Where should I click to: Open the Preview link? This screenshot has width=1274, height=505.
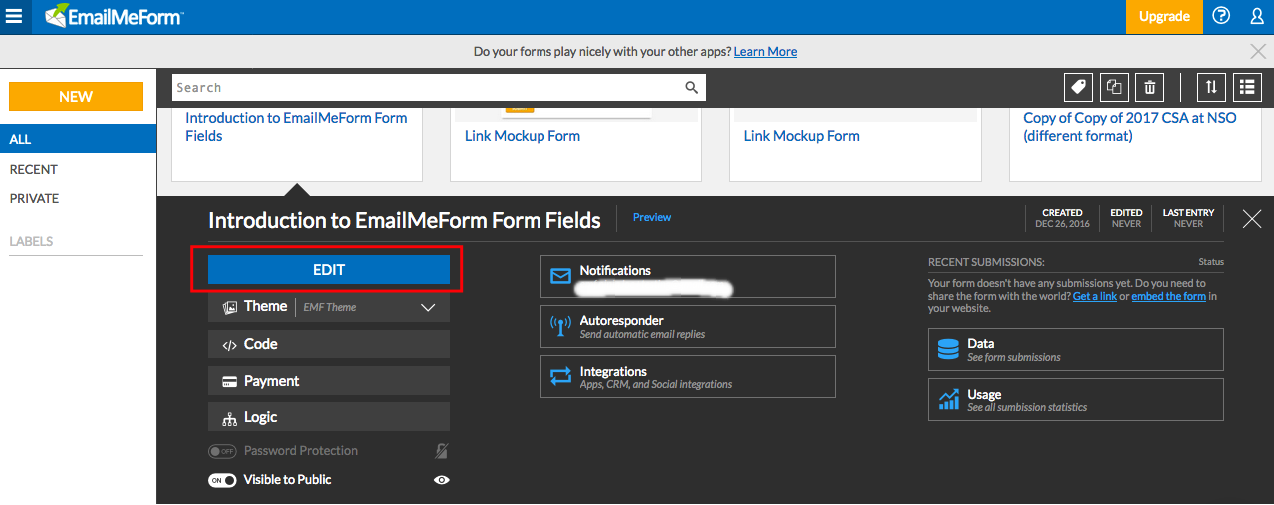click(x=652, y=217)
